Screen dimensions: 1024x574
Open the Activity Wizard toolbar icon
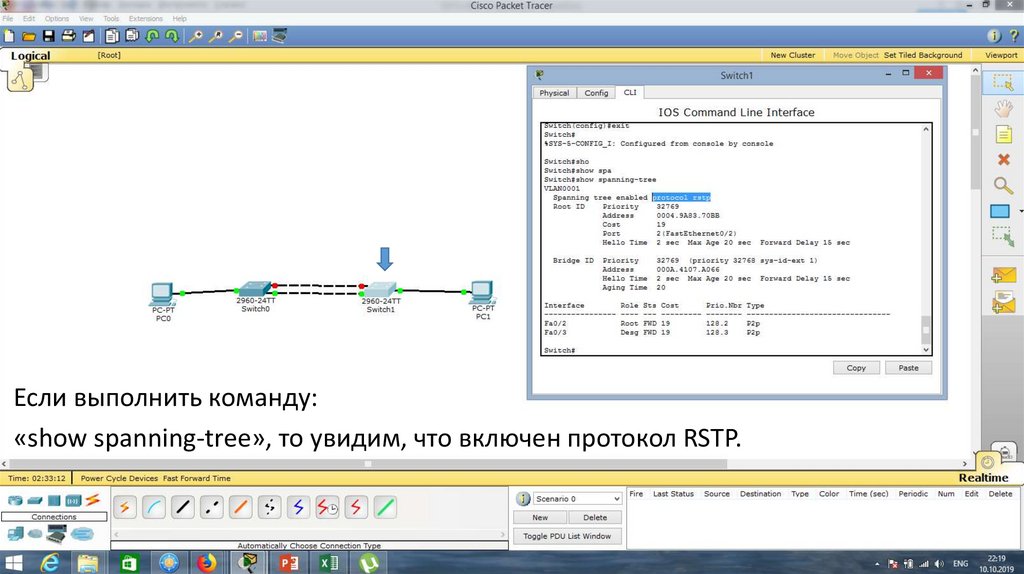coord(88,36)
